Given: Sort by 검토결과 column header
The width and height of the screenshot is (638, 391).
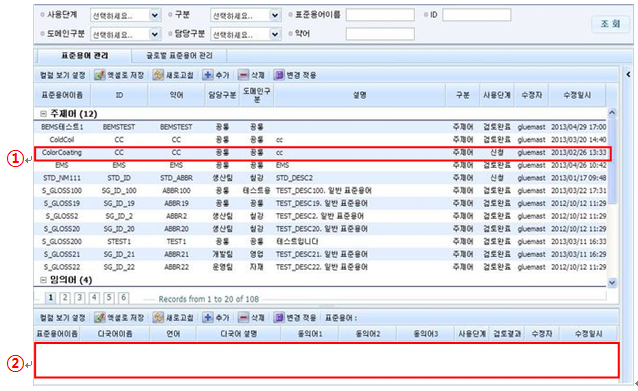Looking at the screenshot, I should [x=507, y=334].
